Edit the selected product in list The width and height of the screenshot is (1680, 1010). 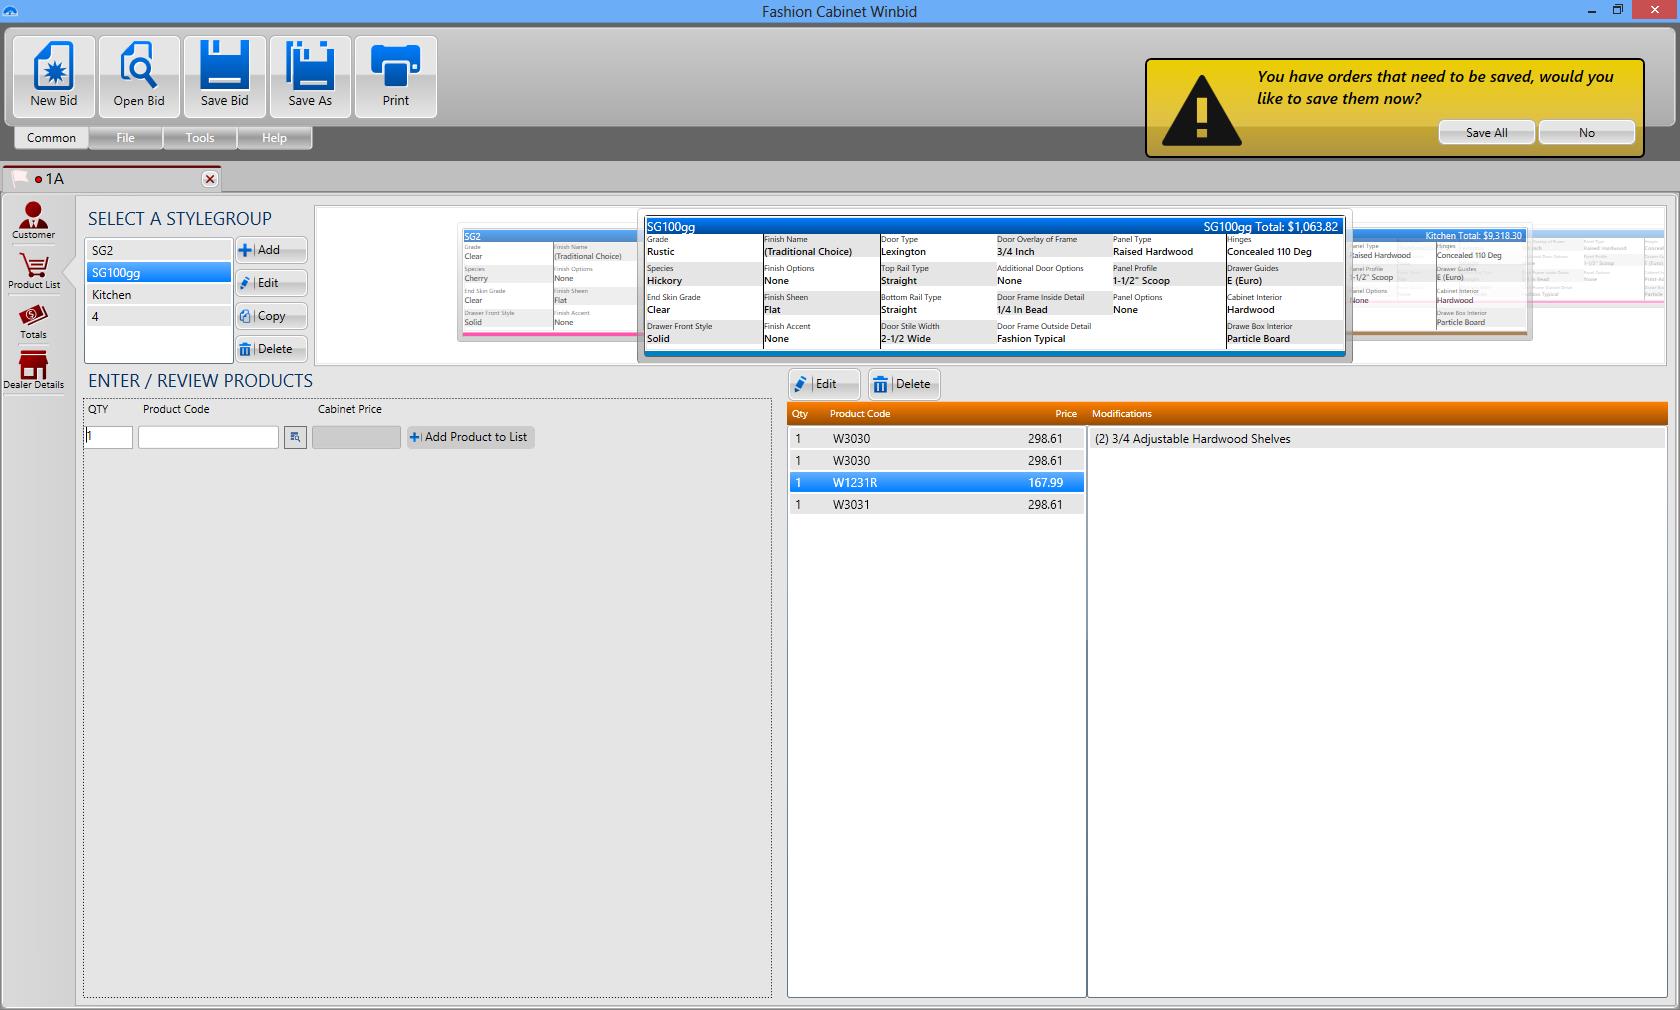(824, 384)
